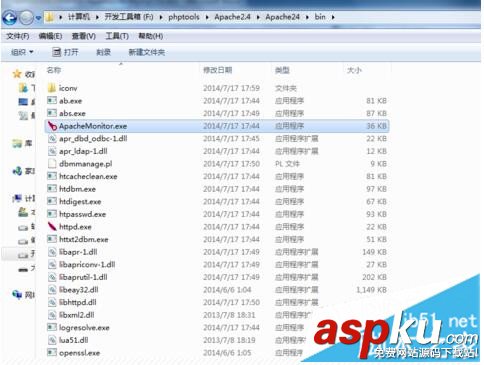Select the apr_dbd_odbc-1.dll file icon
484x365 pixels.
coord(52,138)
